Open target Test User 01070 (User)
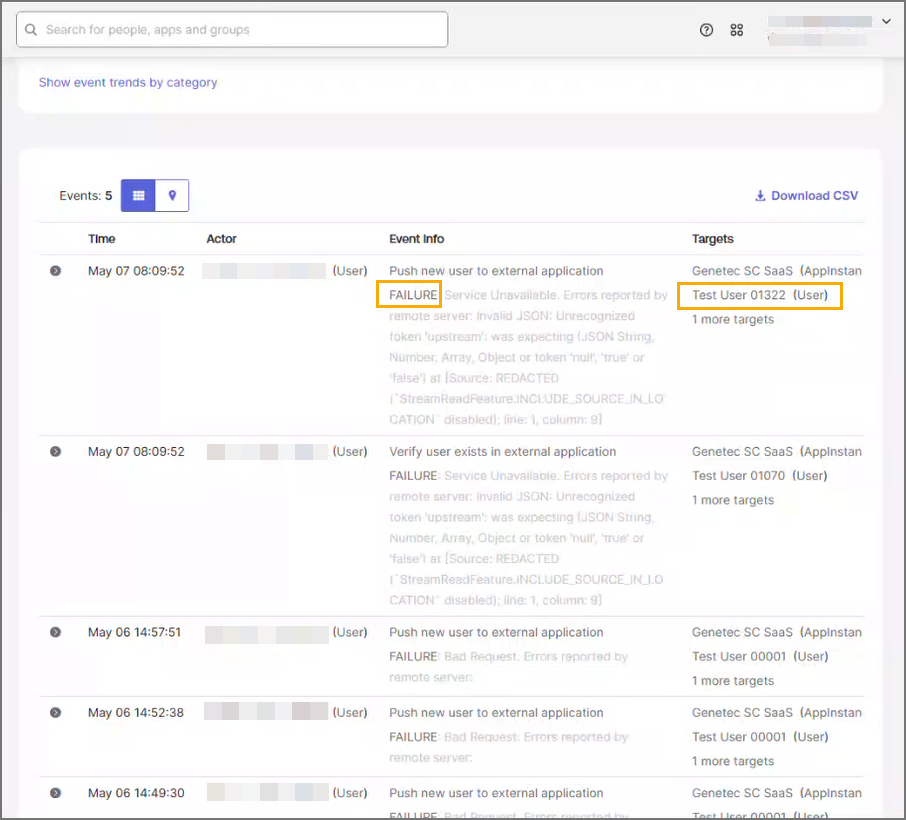Image resolution: width=906 pixels, height=820 pixels. 760,476
